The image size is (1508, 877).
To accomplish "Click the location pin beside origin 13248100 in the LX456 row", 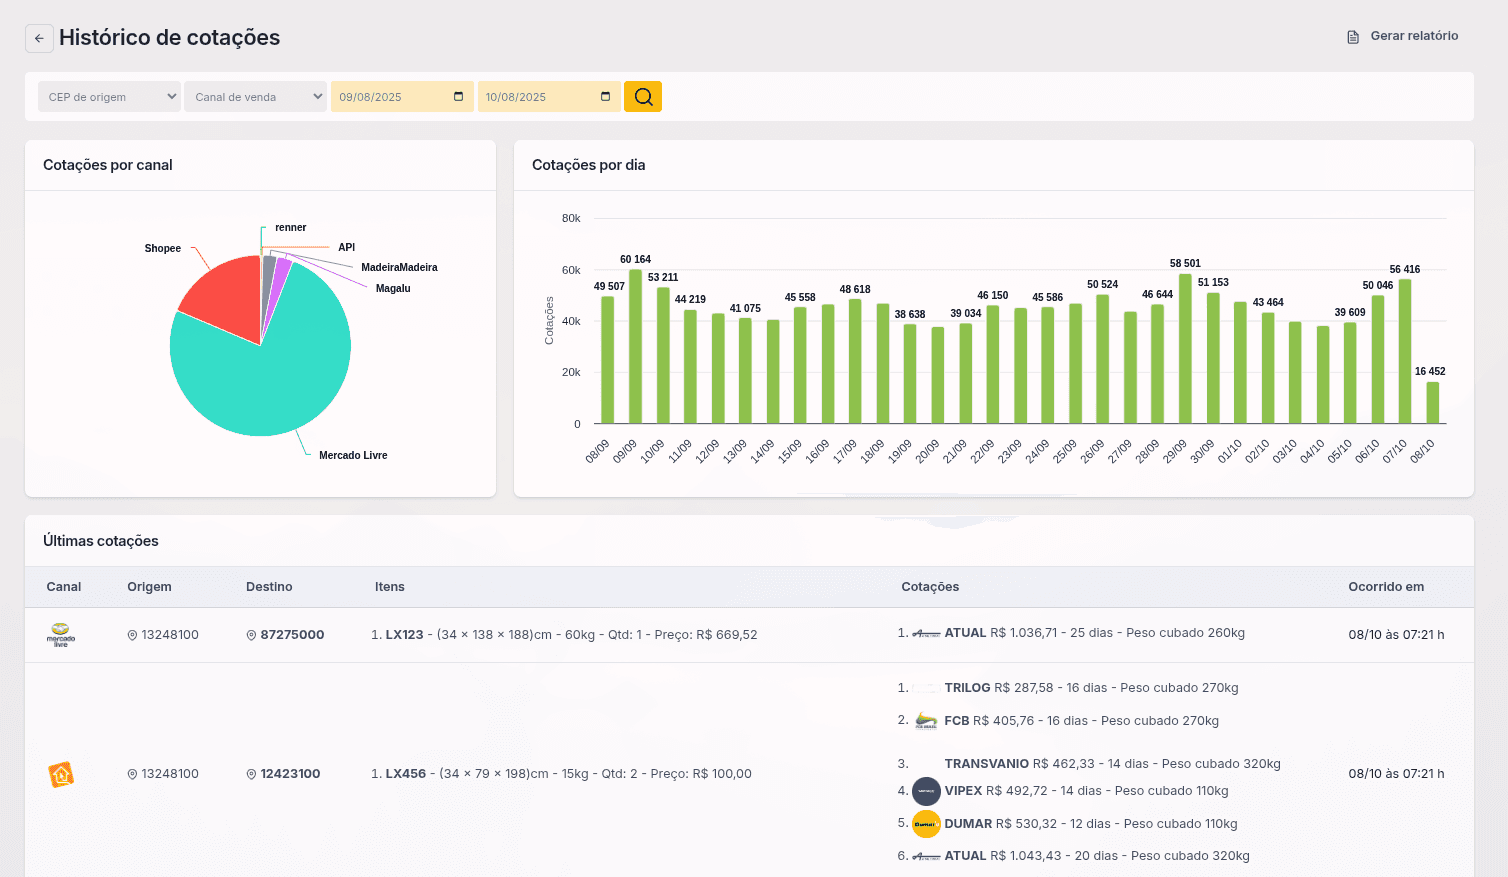I will tap(132, 774).
